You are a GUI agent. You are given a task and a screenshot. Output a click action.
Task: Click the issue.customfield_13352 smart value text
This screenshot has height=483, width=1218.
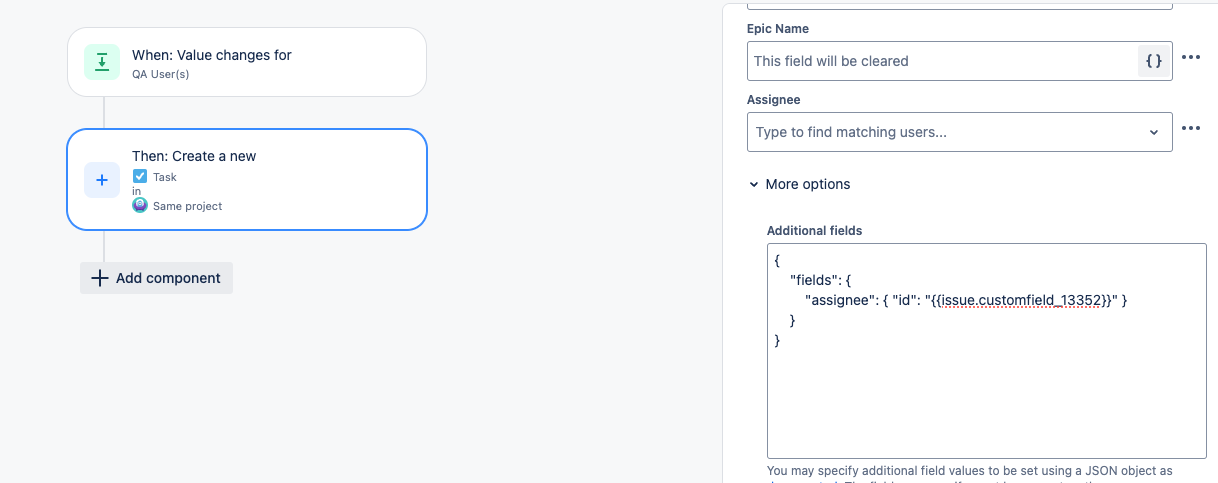(1019, 299)
